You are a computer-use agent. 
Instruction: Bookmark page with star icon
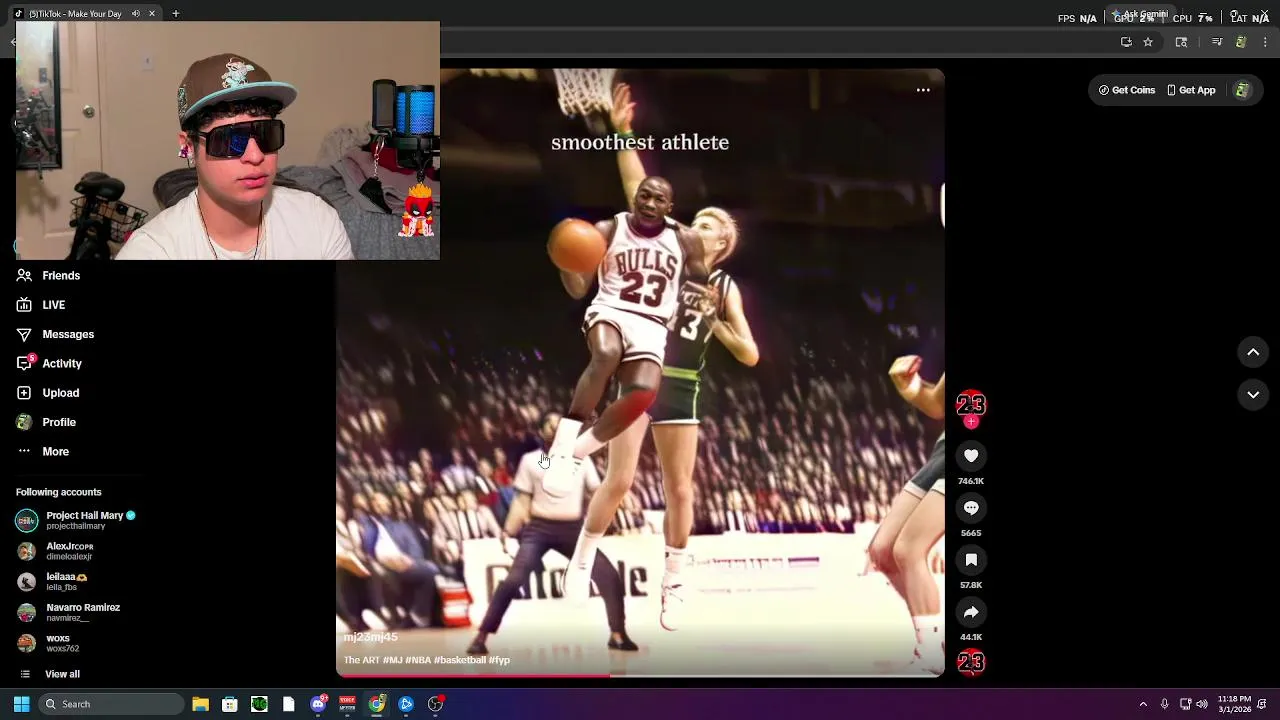1148,42
